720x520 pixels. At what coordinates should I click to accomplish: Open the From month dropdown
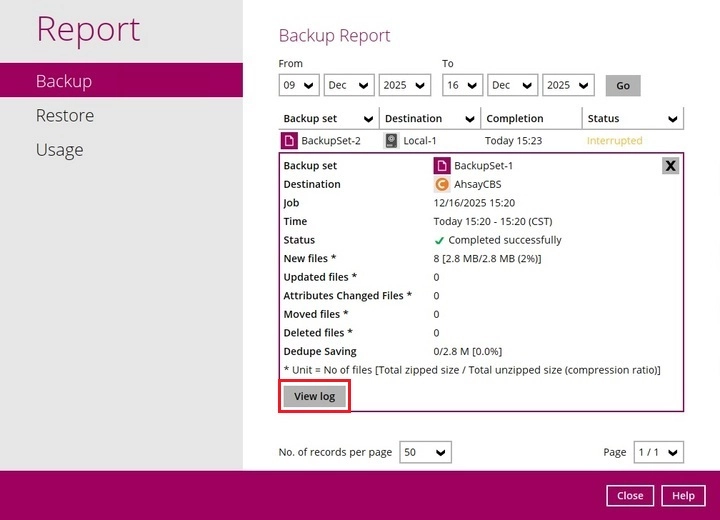click(x=348, y=86)
